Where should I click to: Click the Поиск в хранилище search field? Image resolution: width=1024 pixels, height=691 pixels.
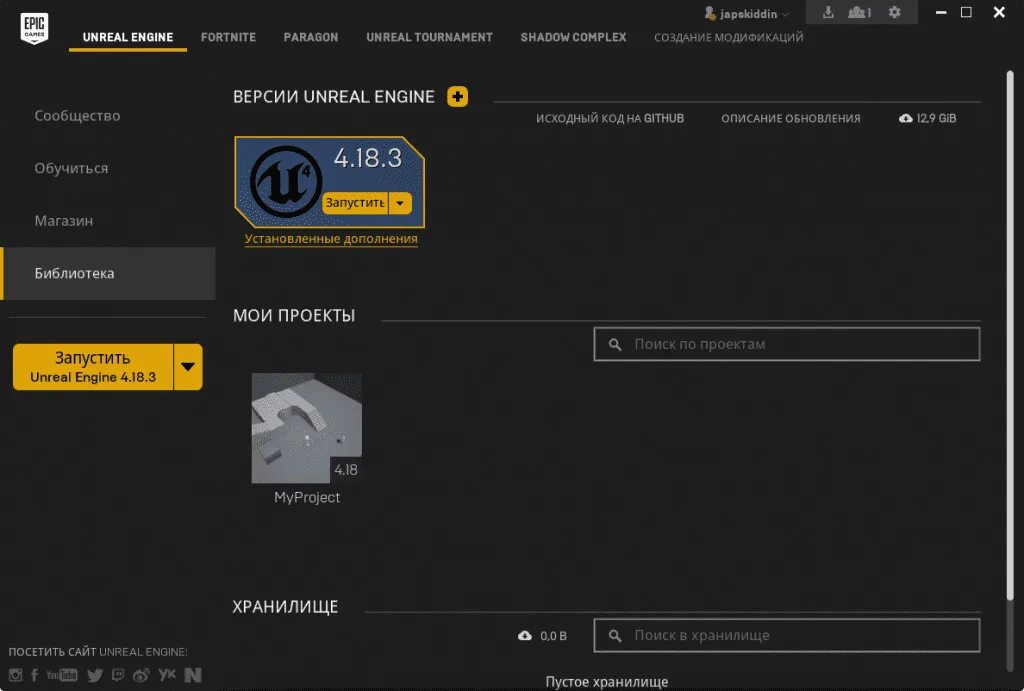tap(787, 635)
